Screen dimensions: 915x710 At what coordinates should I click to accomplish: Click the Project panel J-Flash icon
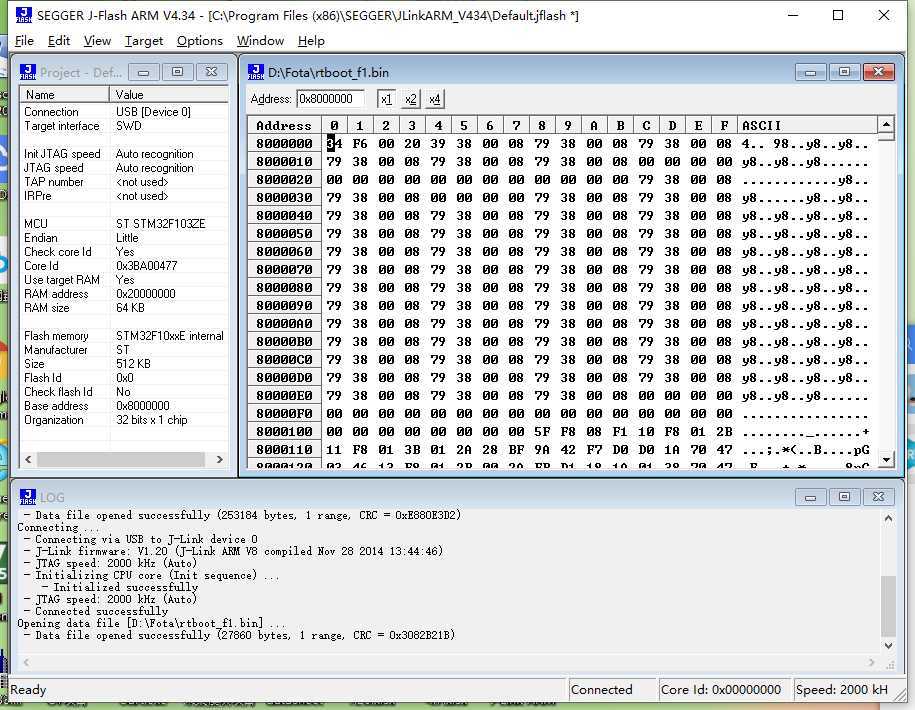tap(27, 72)
